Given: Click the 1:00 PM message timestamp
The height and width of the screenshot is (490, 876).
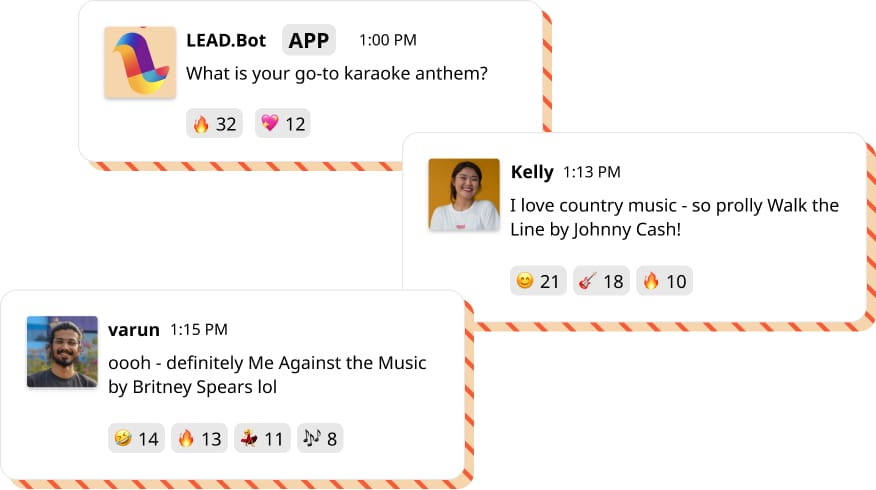Looking at the screenshot, I should pyautogui.click(x=388, y=41).
